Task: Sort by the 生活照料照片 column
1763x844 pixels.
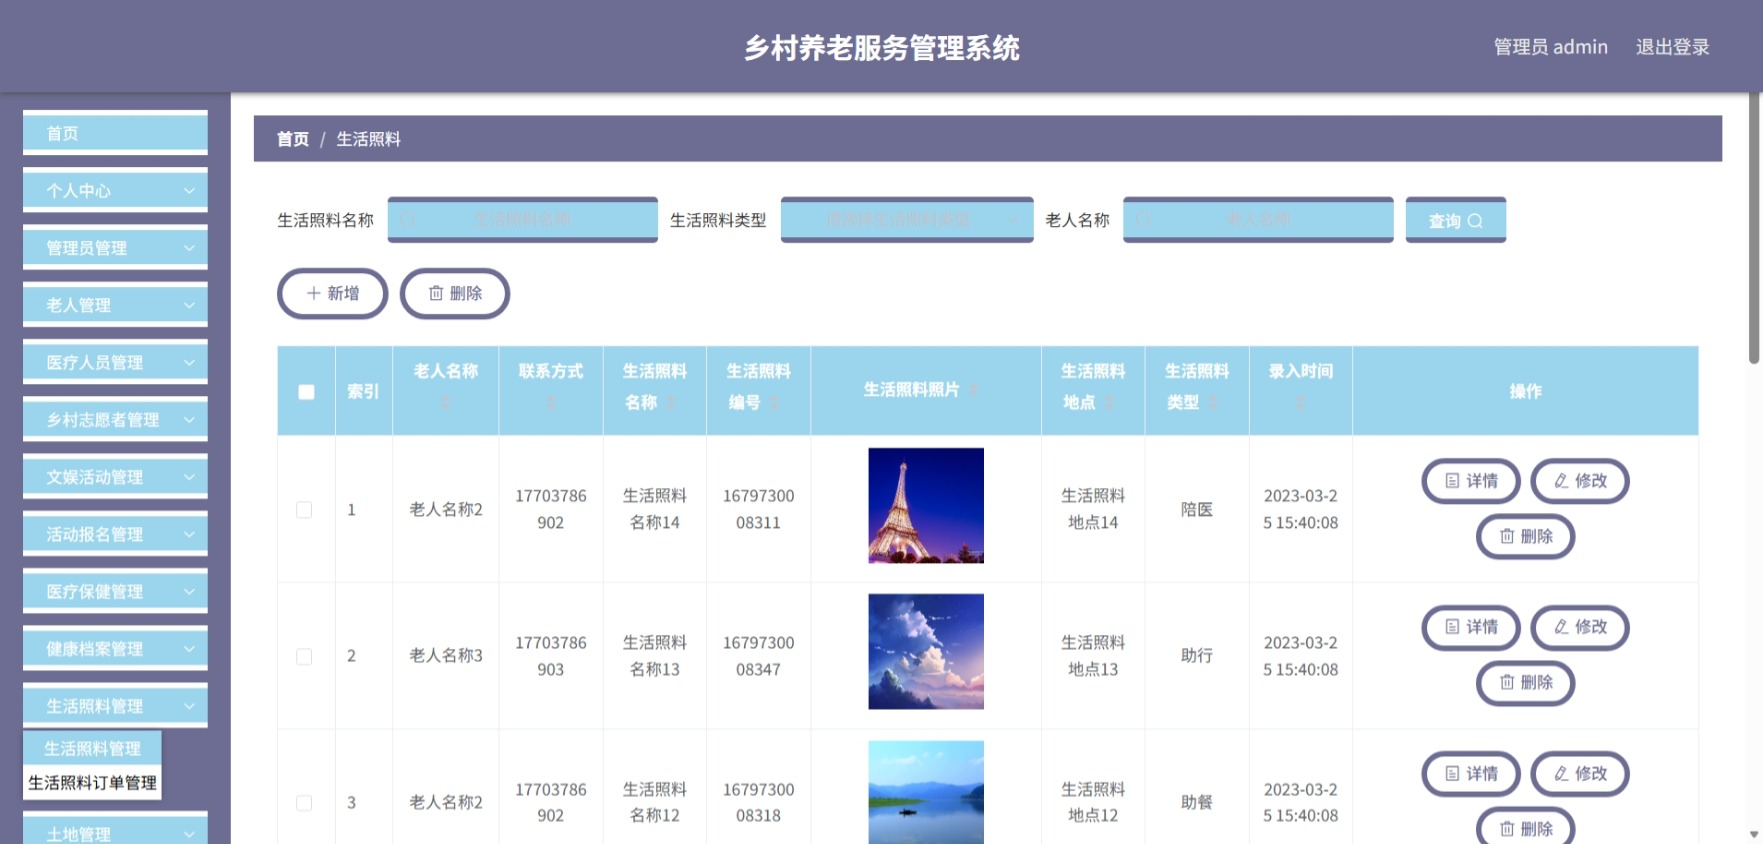Action: click(x=973, y=390)
